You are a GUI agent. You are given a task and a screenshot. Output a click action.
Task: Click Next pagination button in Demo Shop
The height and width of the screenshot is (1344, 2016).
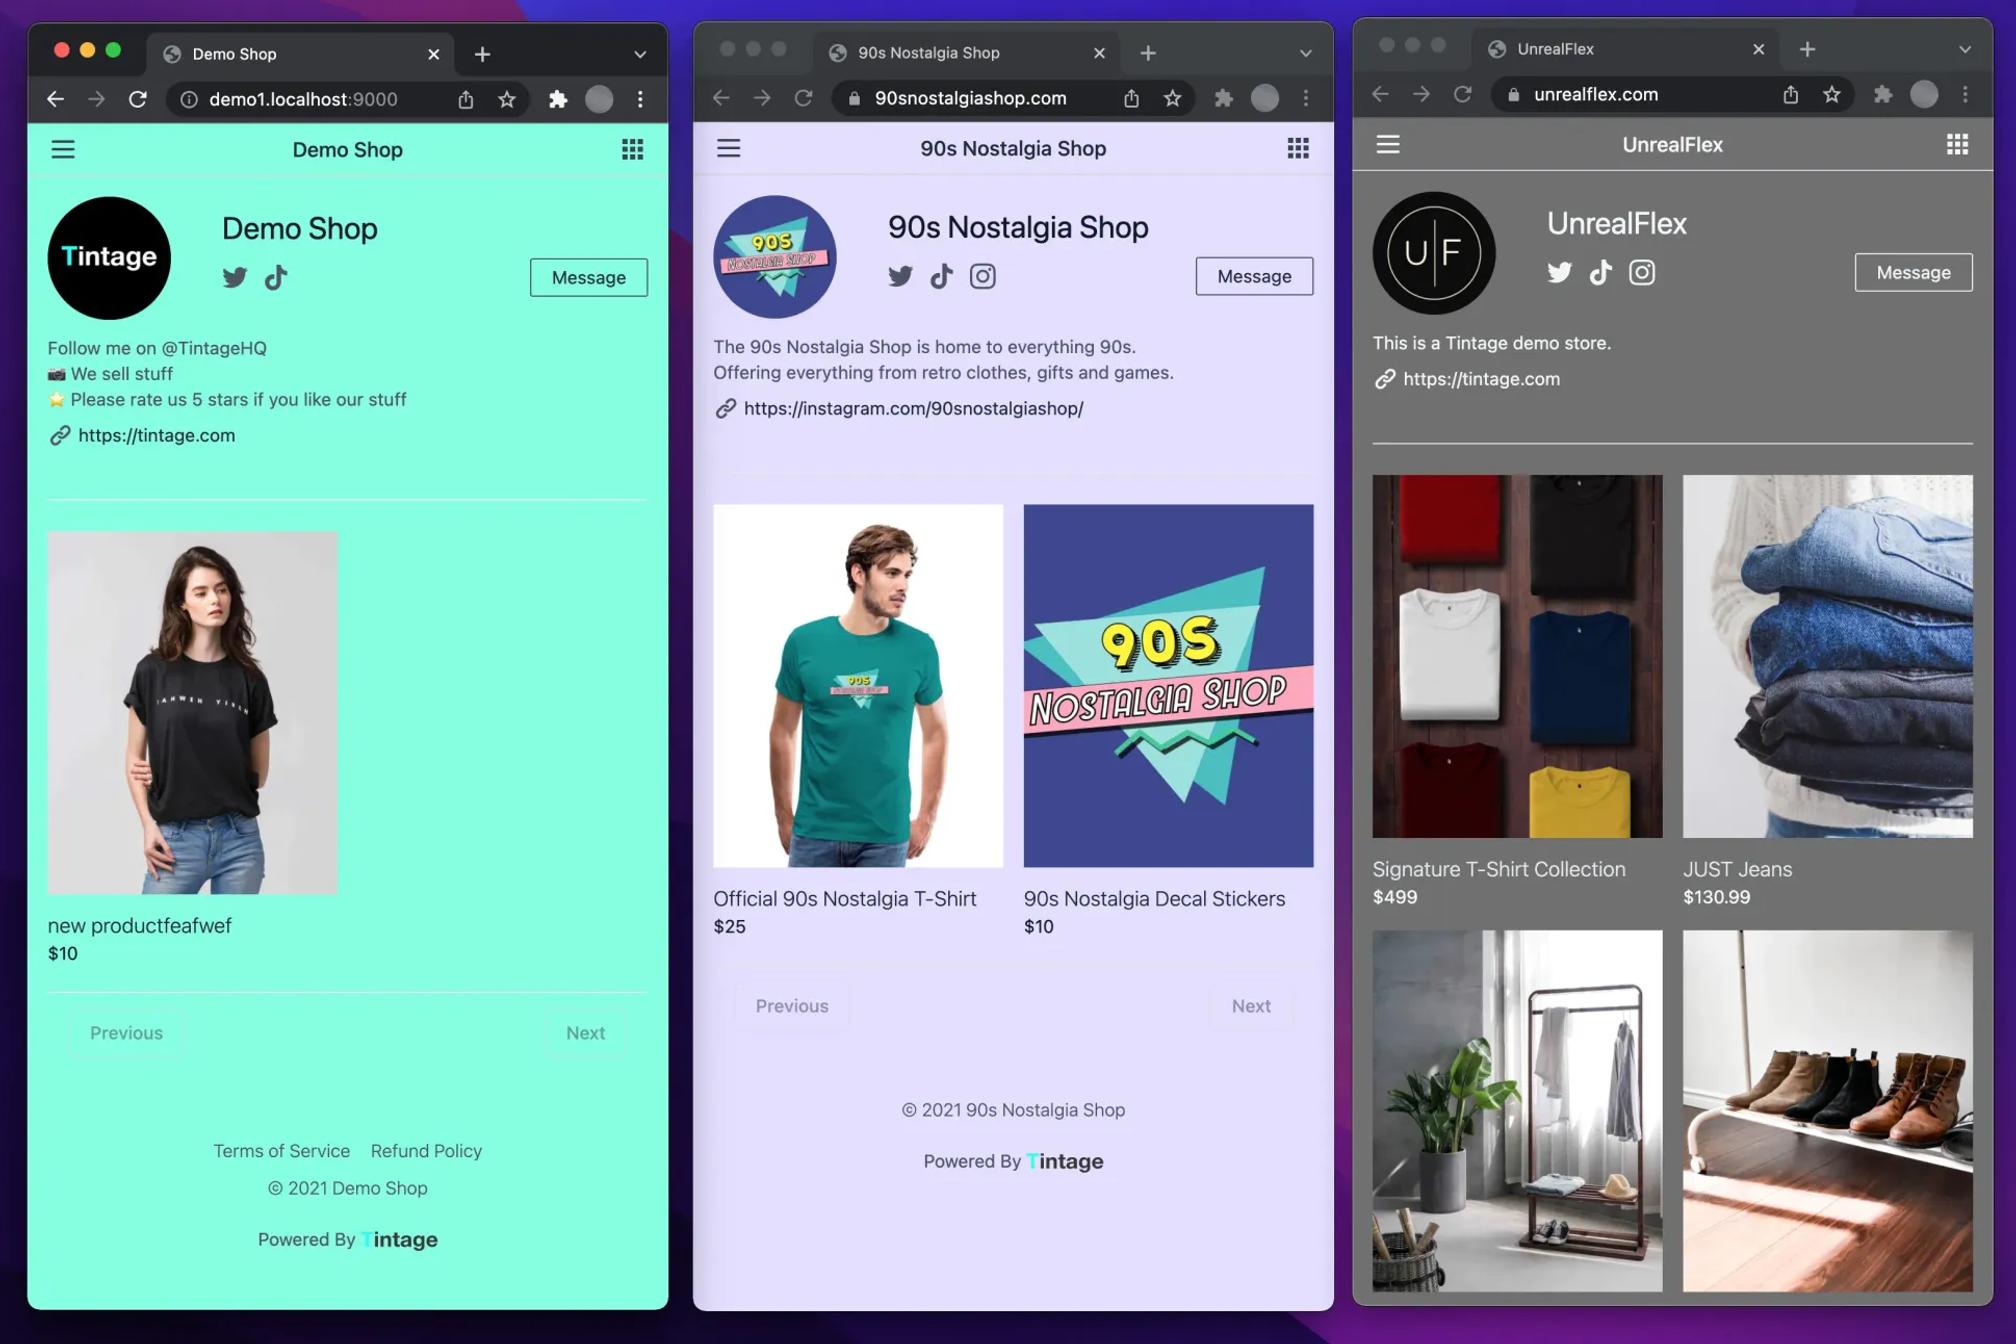(585, 1033)
